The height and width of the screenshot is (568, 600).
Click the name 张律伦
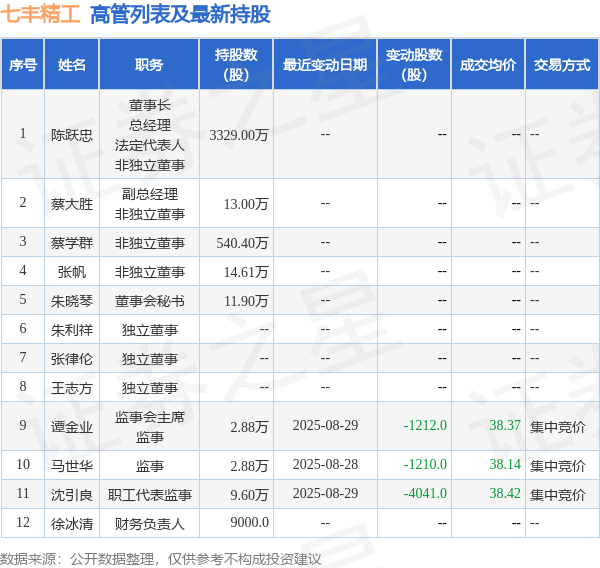point(72,359)
